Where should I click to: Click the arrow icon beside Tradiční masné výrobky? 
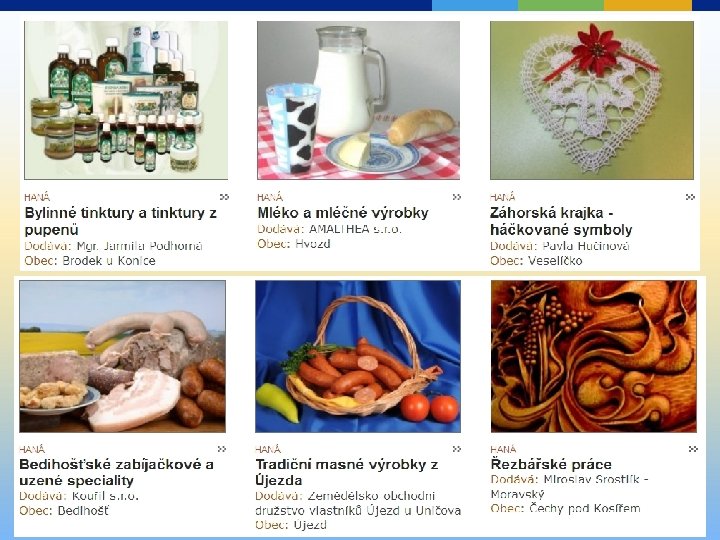[x=456, y=449]
